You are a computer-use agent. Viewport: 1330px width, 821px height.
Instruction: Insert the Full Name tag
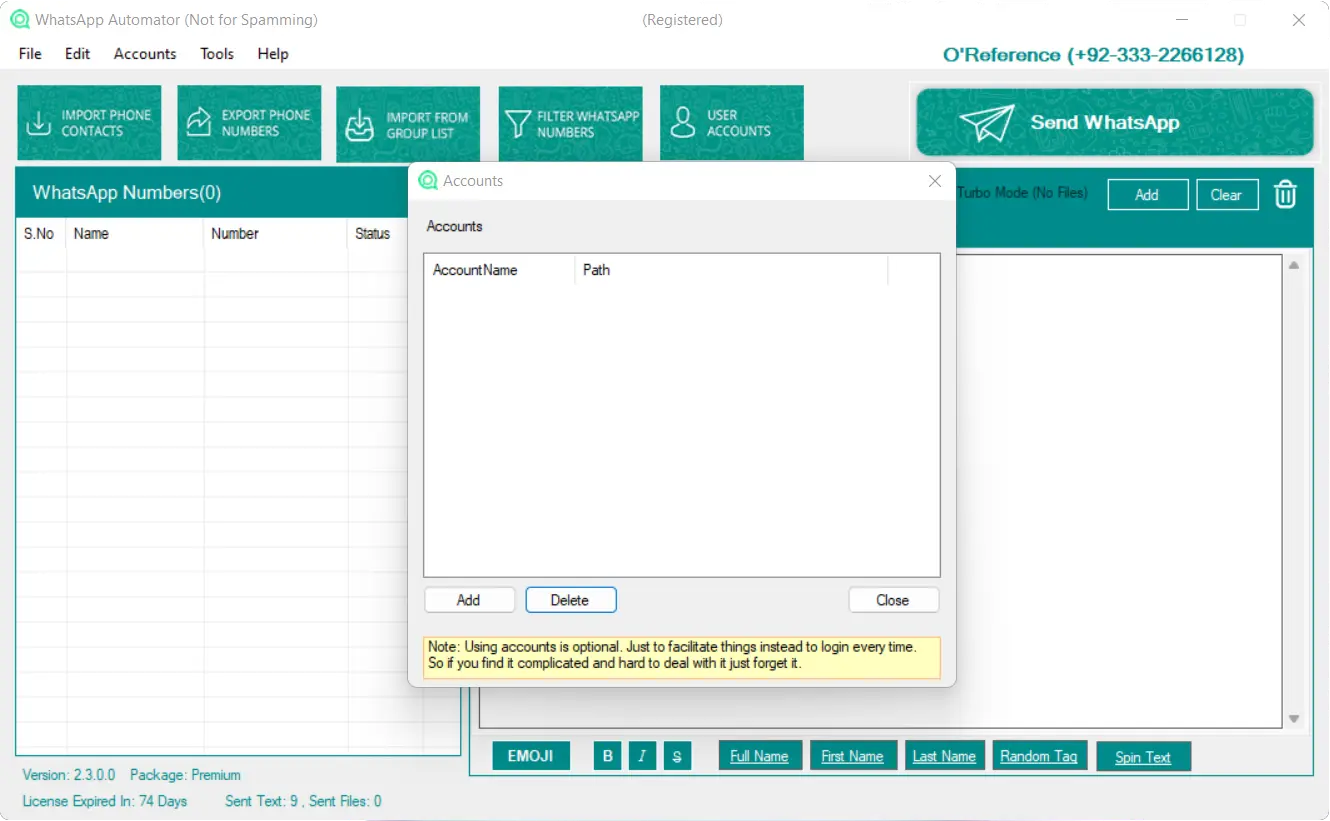tap(759, 756)
